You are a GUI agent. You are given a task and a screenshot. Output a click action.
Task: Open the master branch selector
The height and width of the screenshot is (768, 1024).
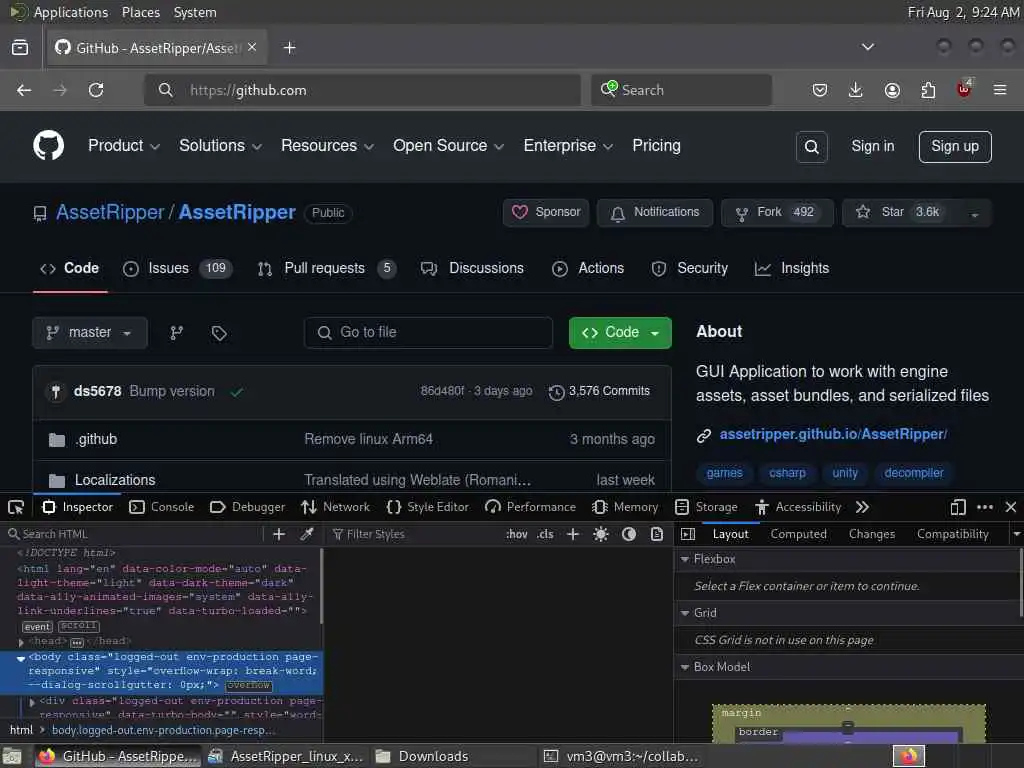point(89,333)
